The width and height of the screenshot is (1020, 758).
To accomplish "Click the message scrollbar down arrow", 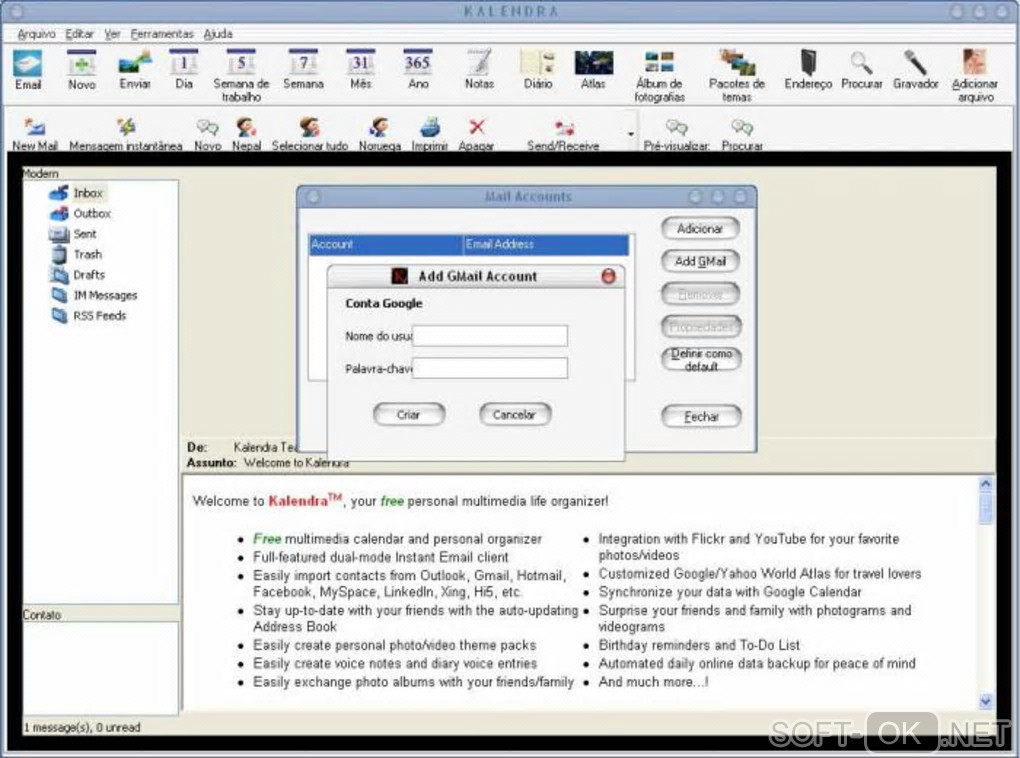I will pyautogui.click(x=986, y=701).
